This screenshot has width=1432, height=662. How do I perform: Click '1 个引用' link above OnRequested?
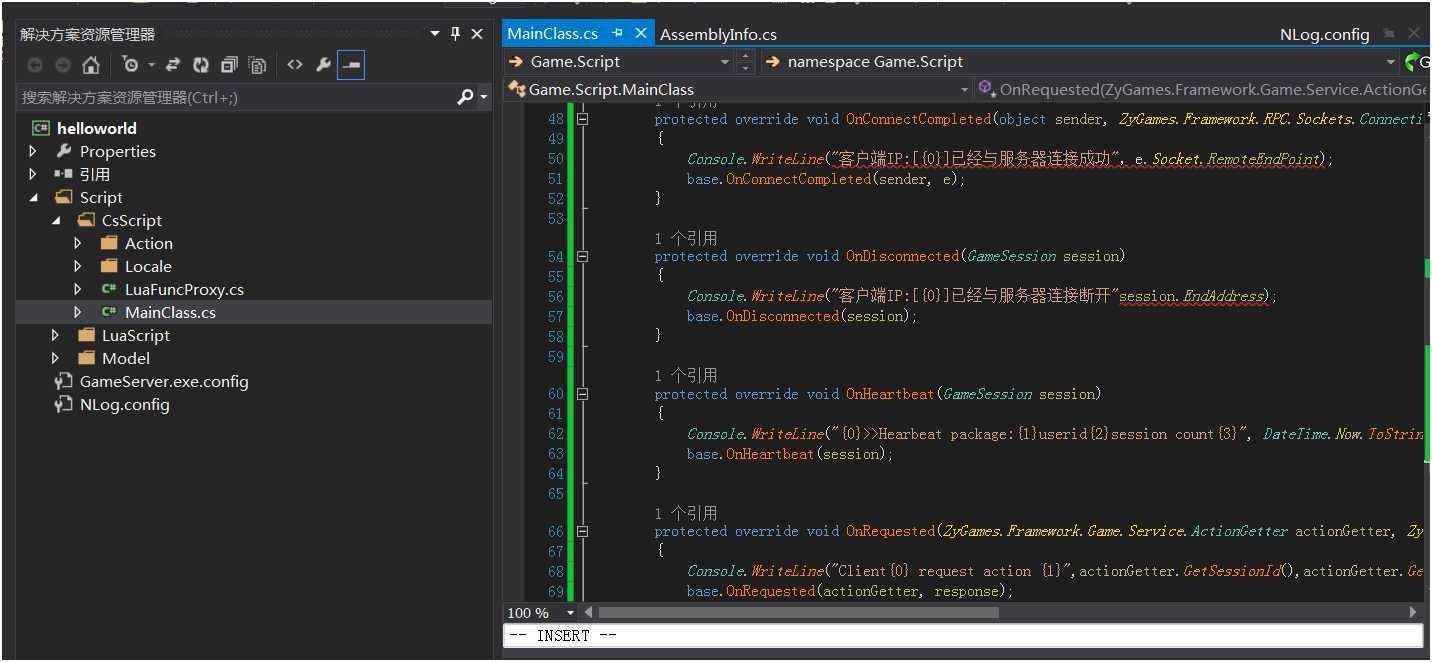(x=686, y=513)
